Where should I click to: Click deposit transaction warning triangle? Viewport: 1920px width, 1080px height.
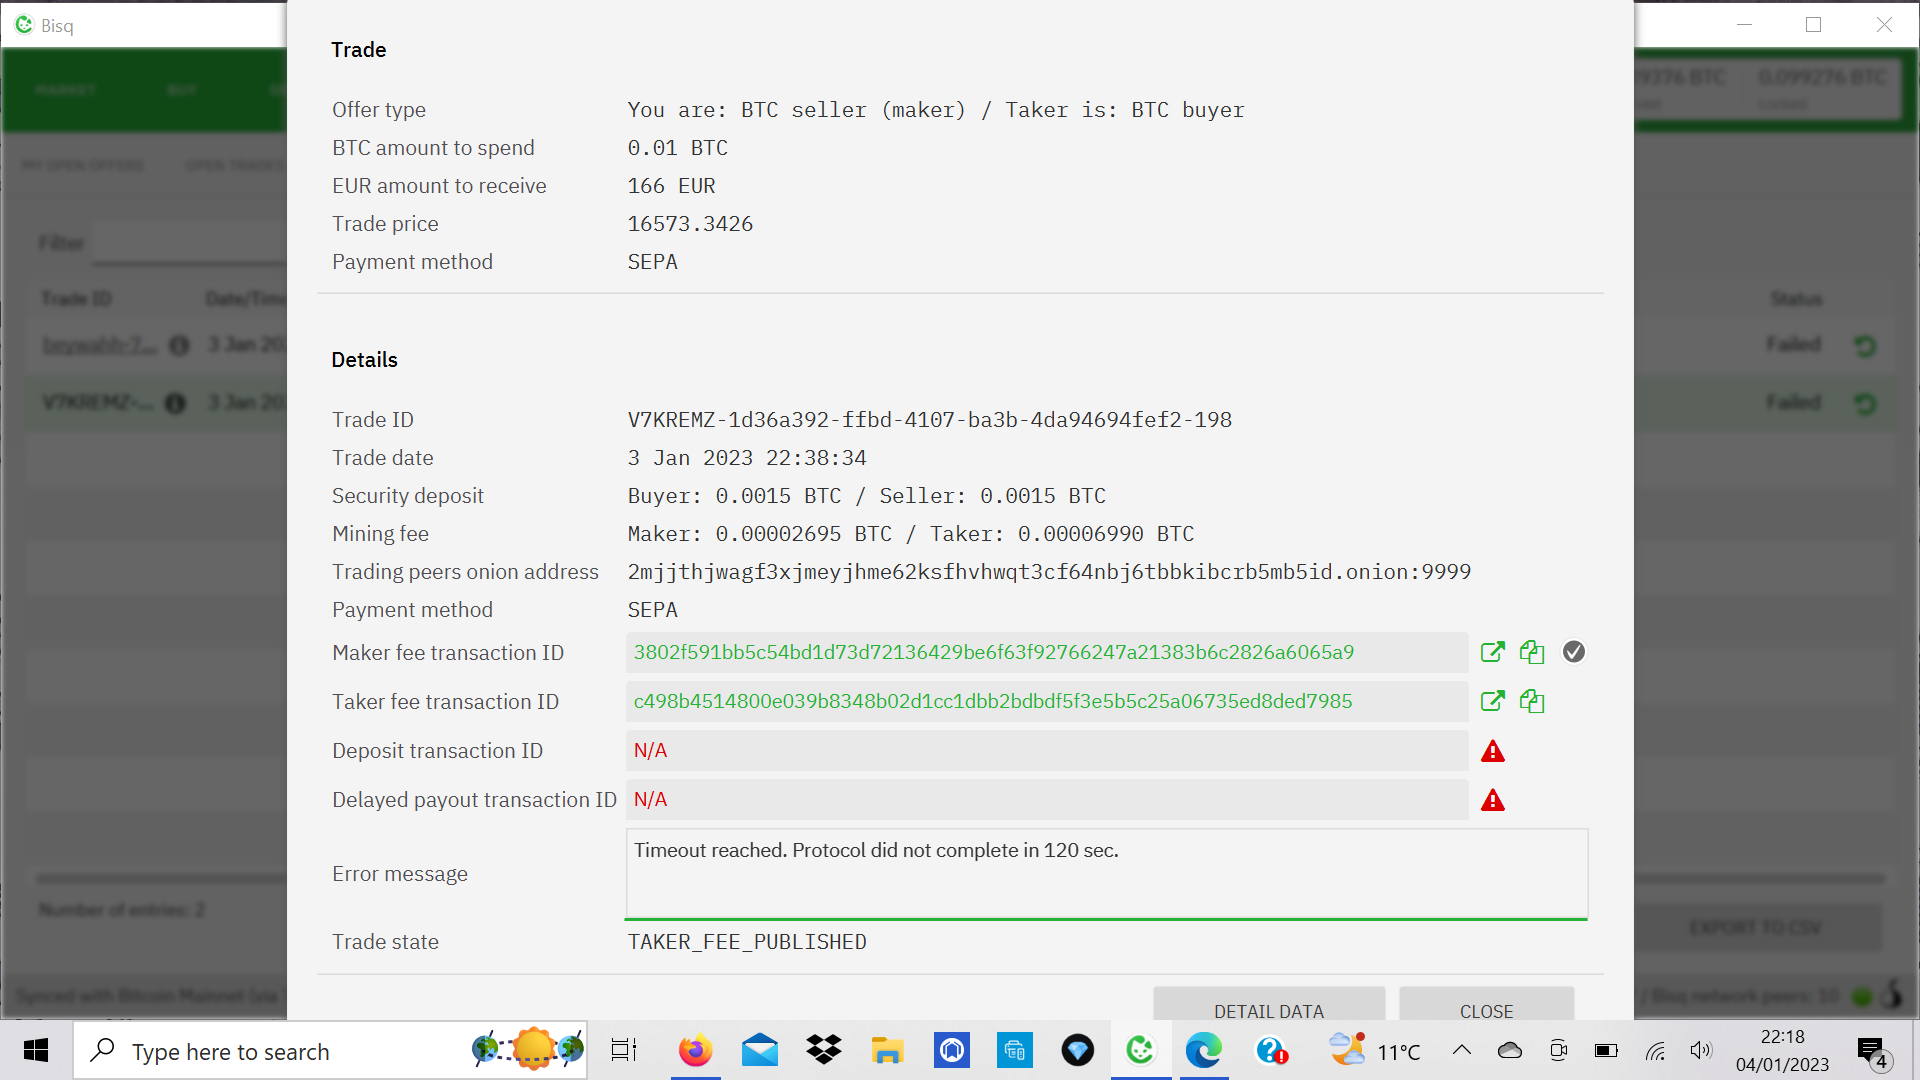[1492, 751]
